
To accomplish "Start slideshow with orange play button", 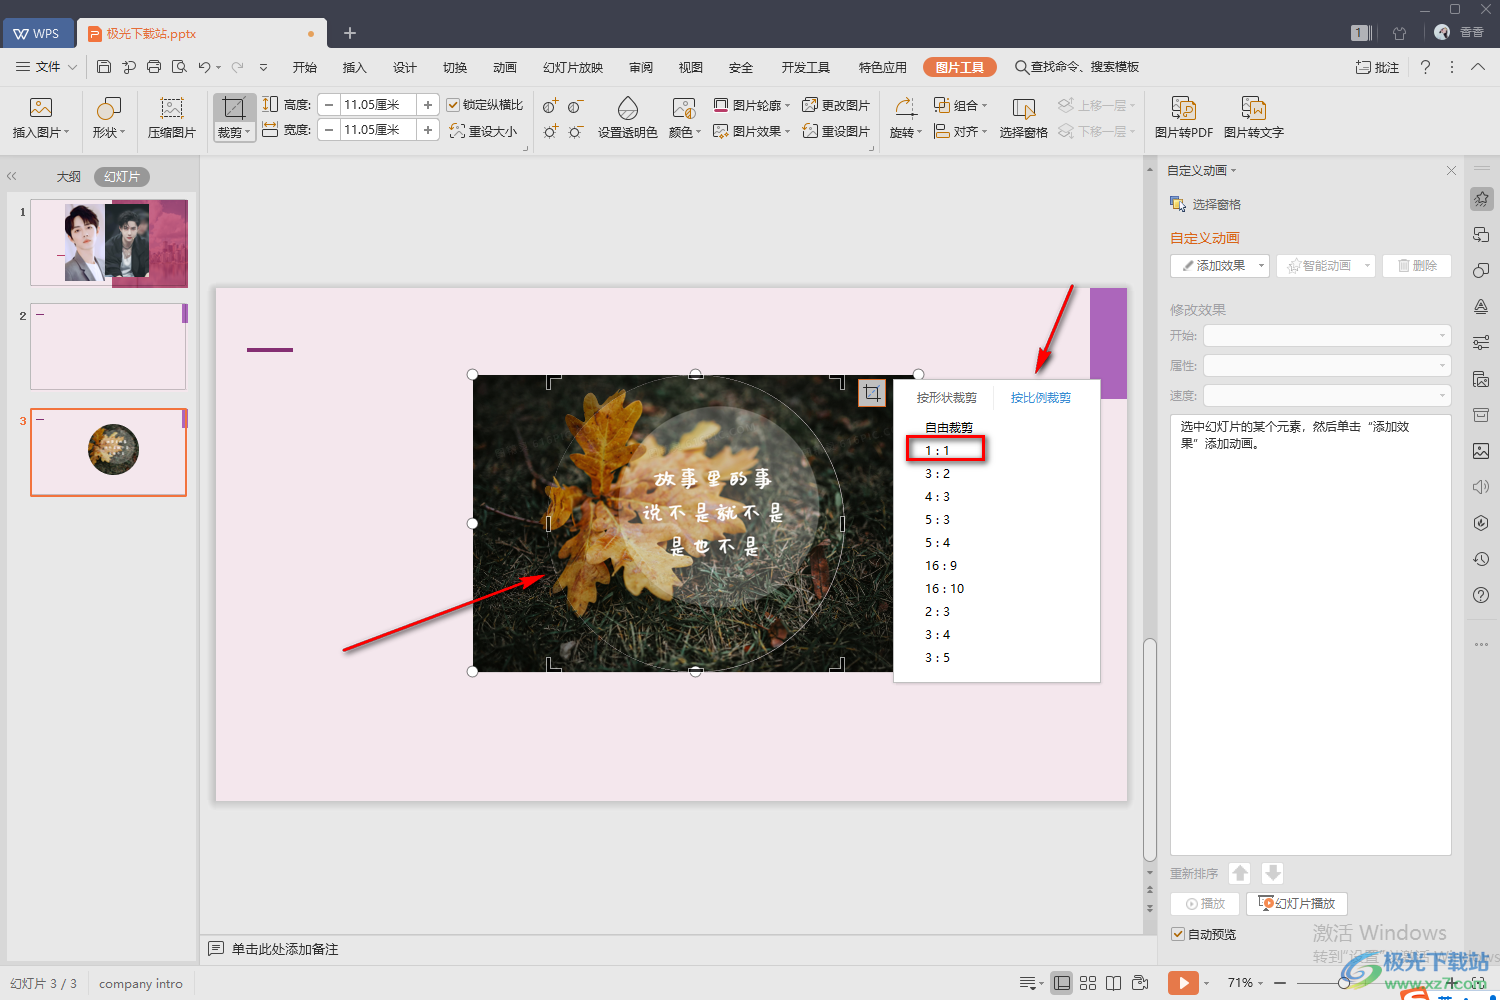I will coord(1182,983).
